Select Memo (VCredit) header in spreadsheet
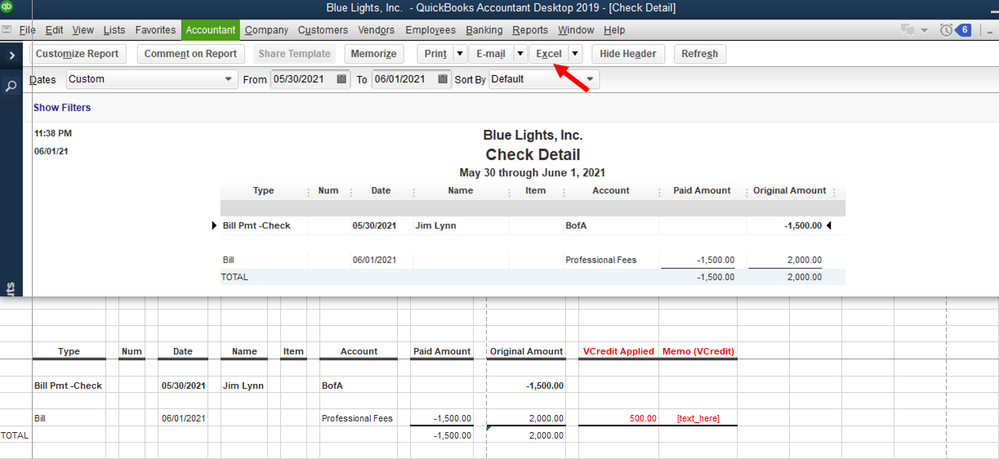999x459 pixels. (x=698, y=351)
